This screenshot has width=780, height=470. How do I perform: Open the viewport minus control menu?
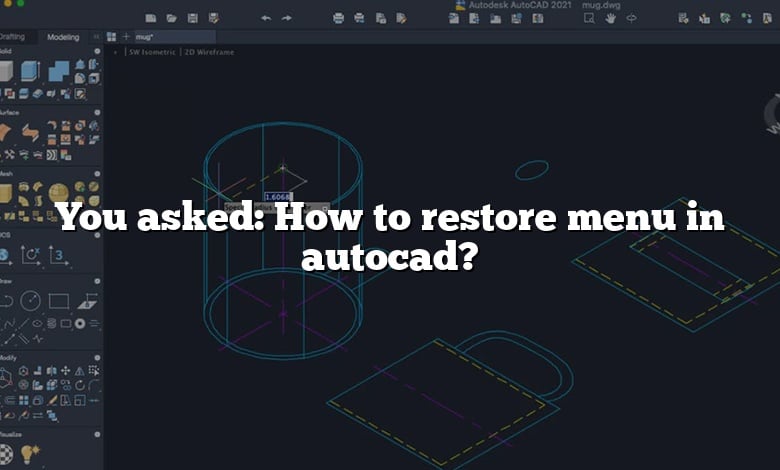(115, 52)
